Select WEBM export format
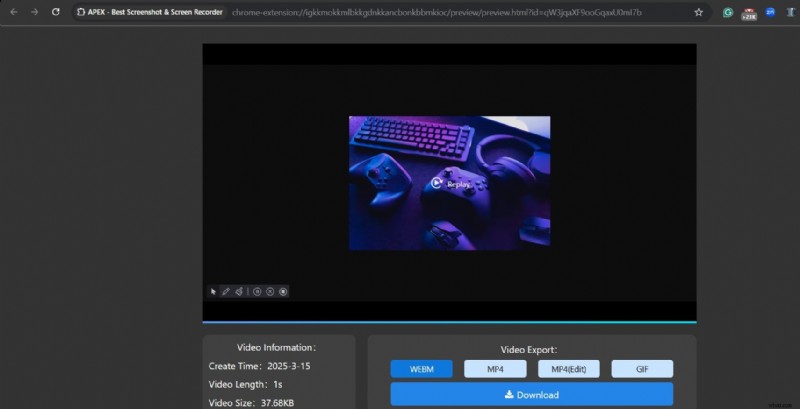Viewport: 800px width, 409px height. tap(421, 369)
